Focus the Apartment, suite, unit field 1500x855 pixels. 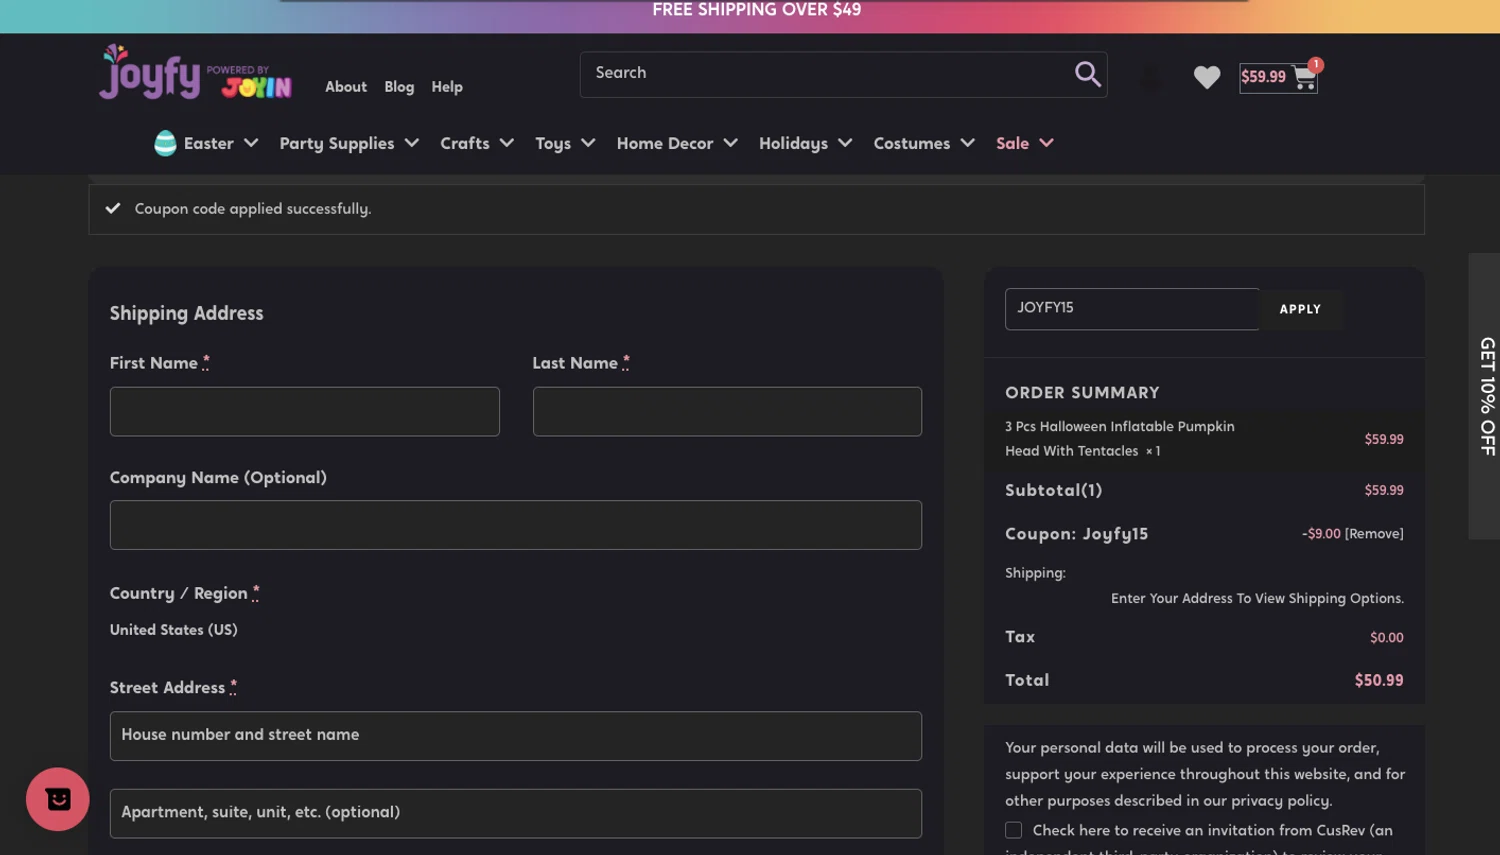516,813
